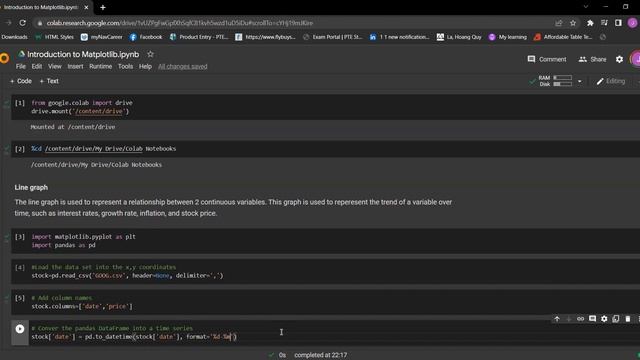640x360 pixels.
Task: Share this page from address bar
Action: coord(558,23)
